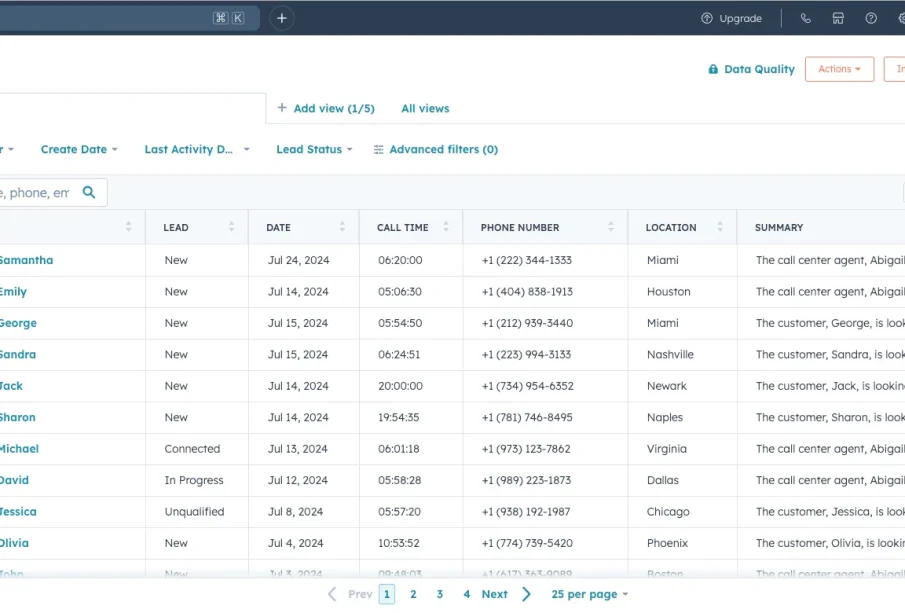Sort by the Lead column sort icon
This screenshot has width=905, height=613.
(x=232, y=227)
